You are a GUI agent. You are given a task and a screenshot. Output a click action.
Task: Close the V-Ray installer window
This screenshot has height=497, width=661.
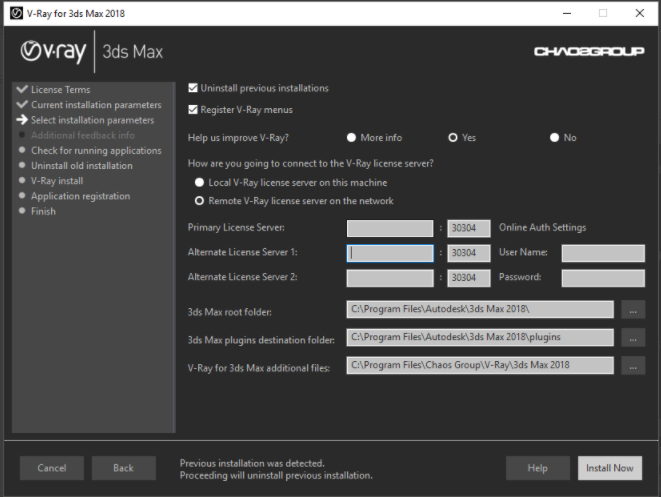click(x=640, y=13)
